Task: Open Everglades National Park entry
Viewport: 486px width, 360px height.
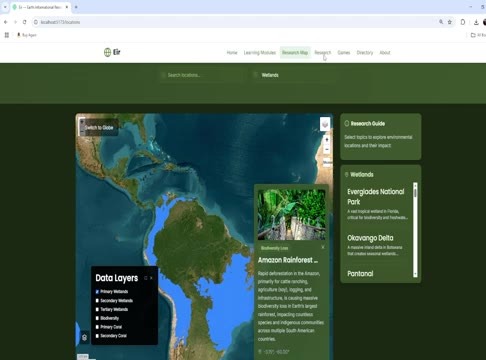Action: [378, 204]
